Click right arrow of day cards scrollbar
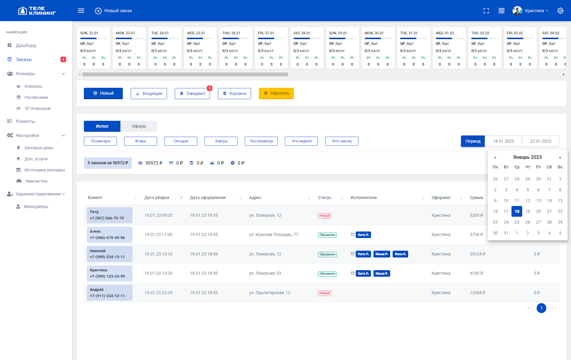This screenshot has height=360, width=571. 563,74
